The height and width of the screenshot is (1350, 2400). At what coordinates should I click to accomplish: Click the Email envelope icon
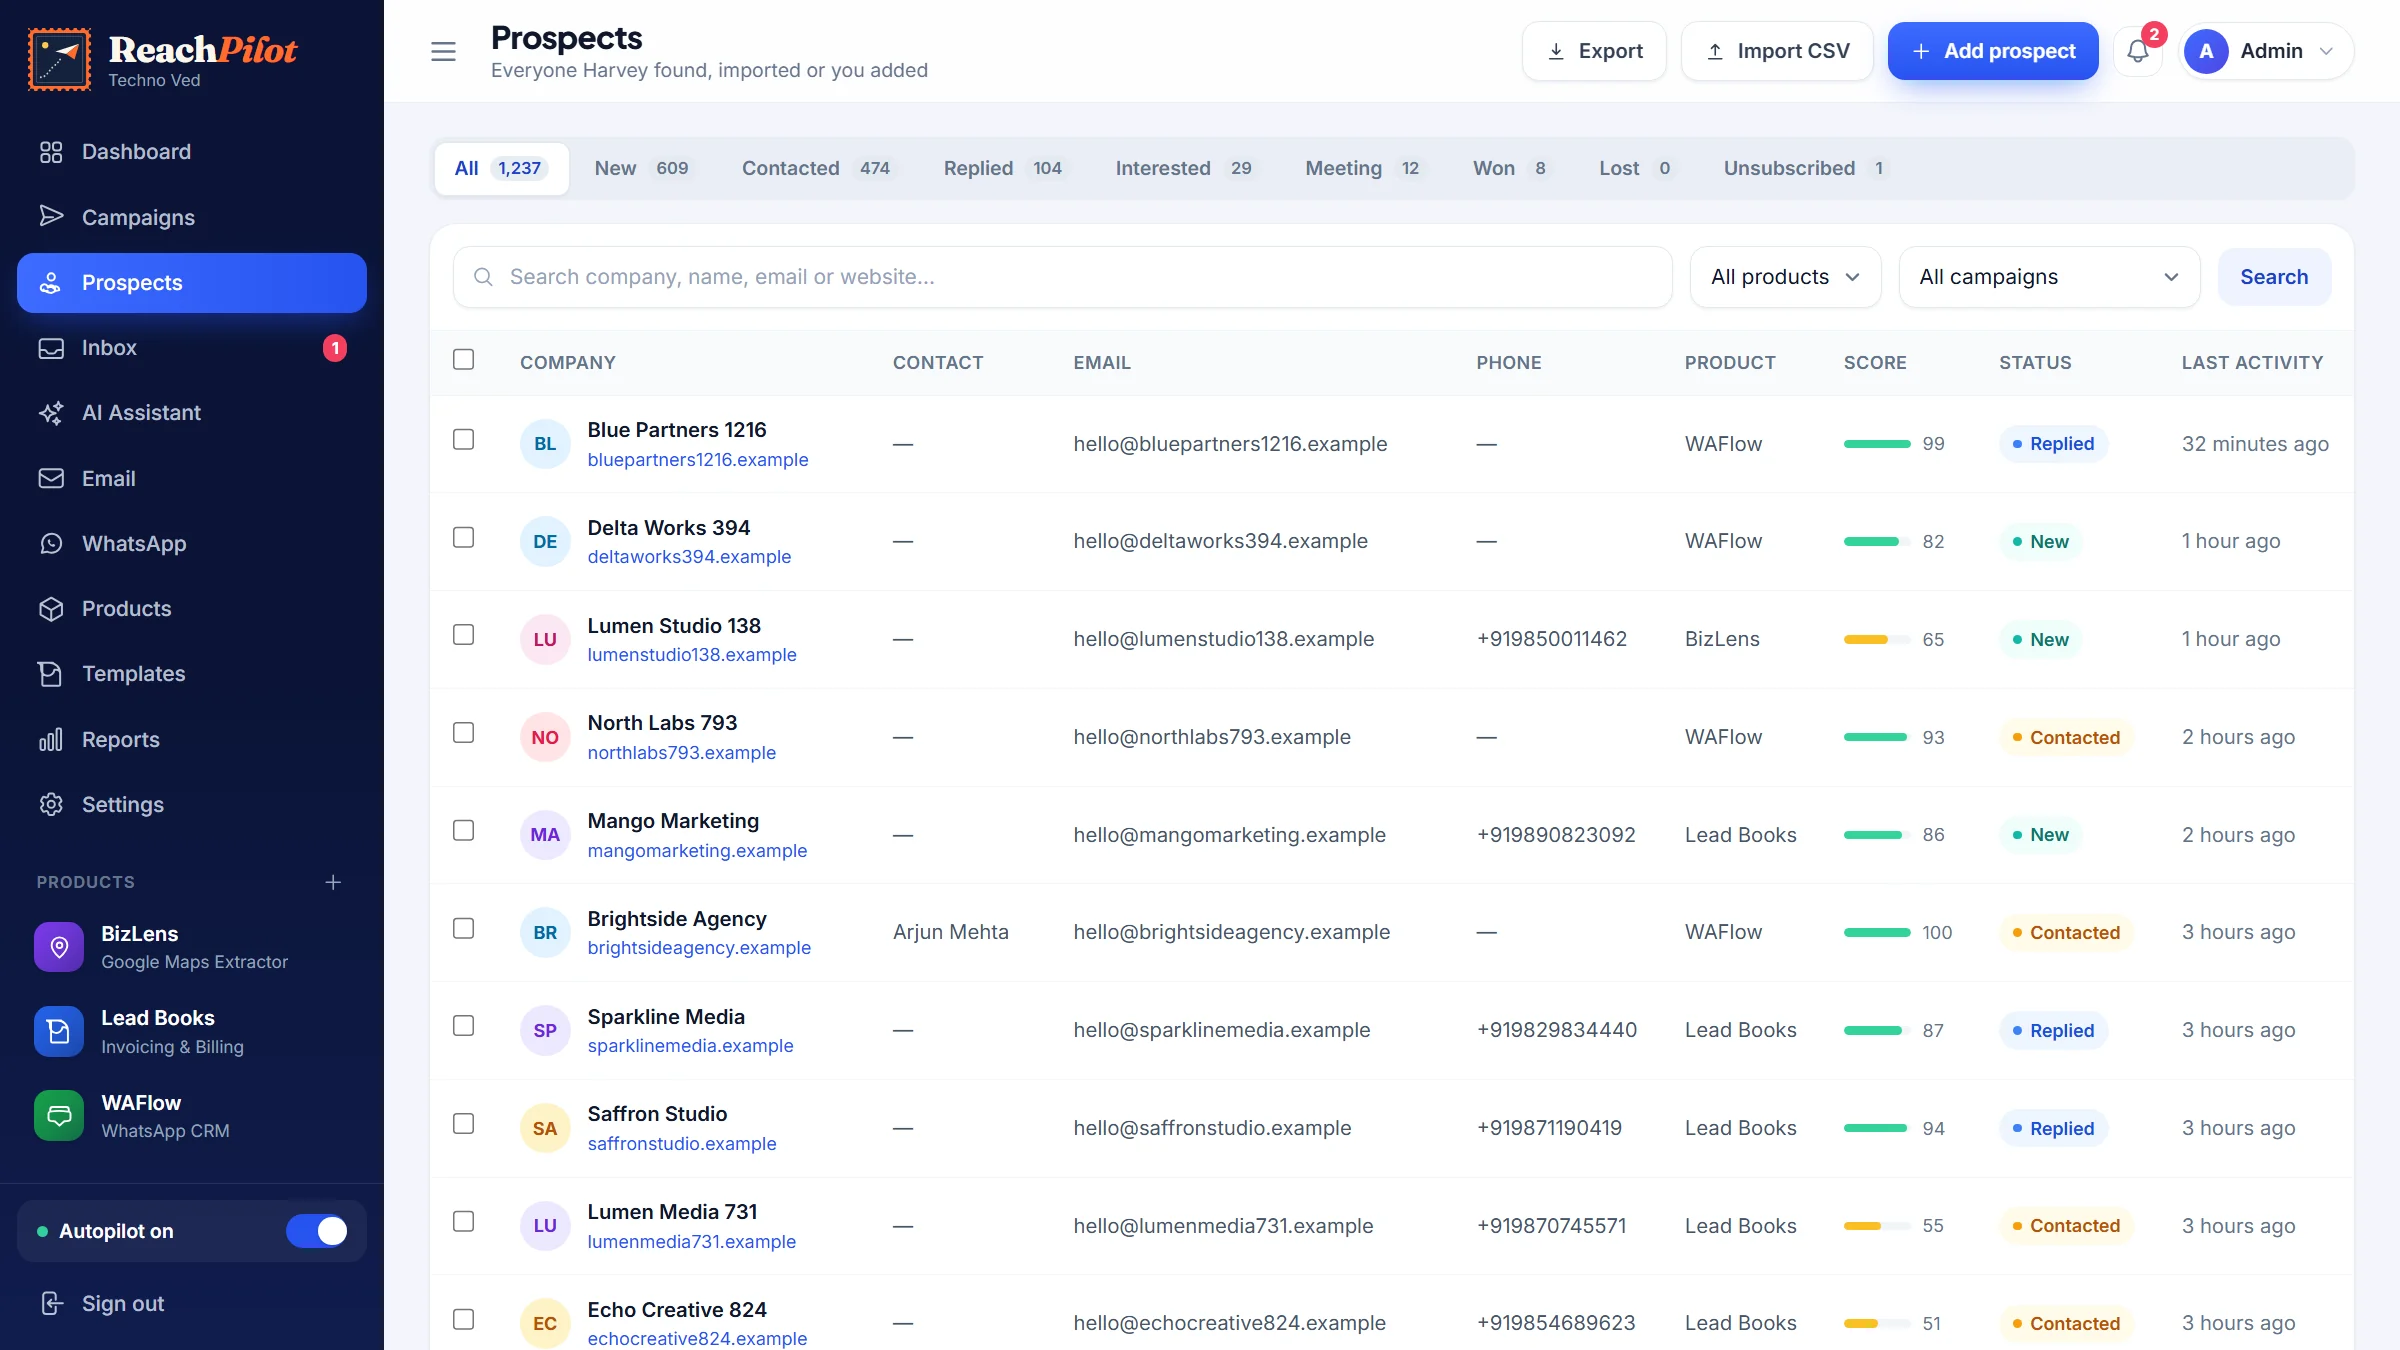(51, 479)
